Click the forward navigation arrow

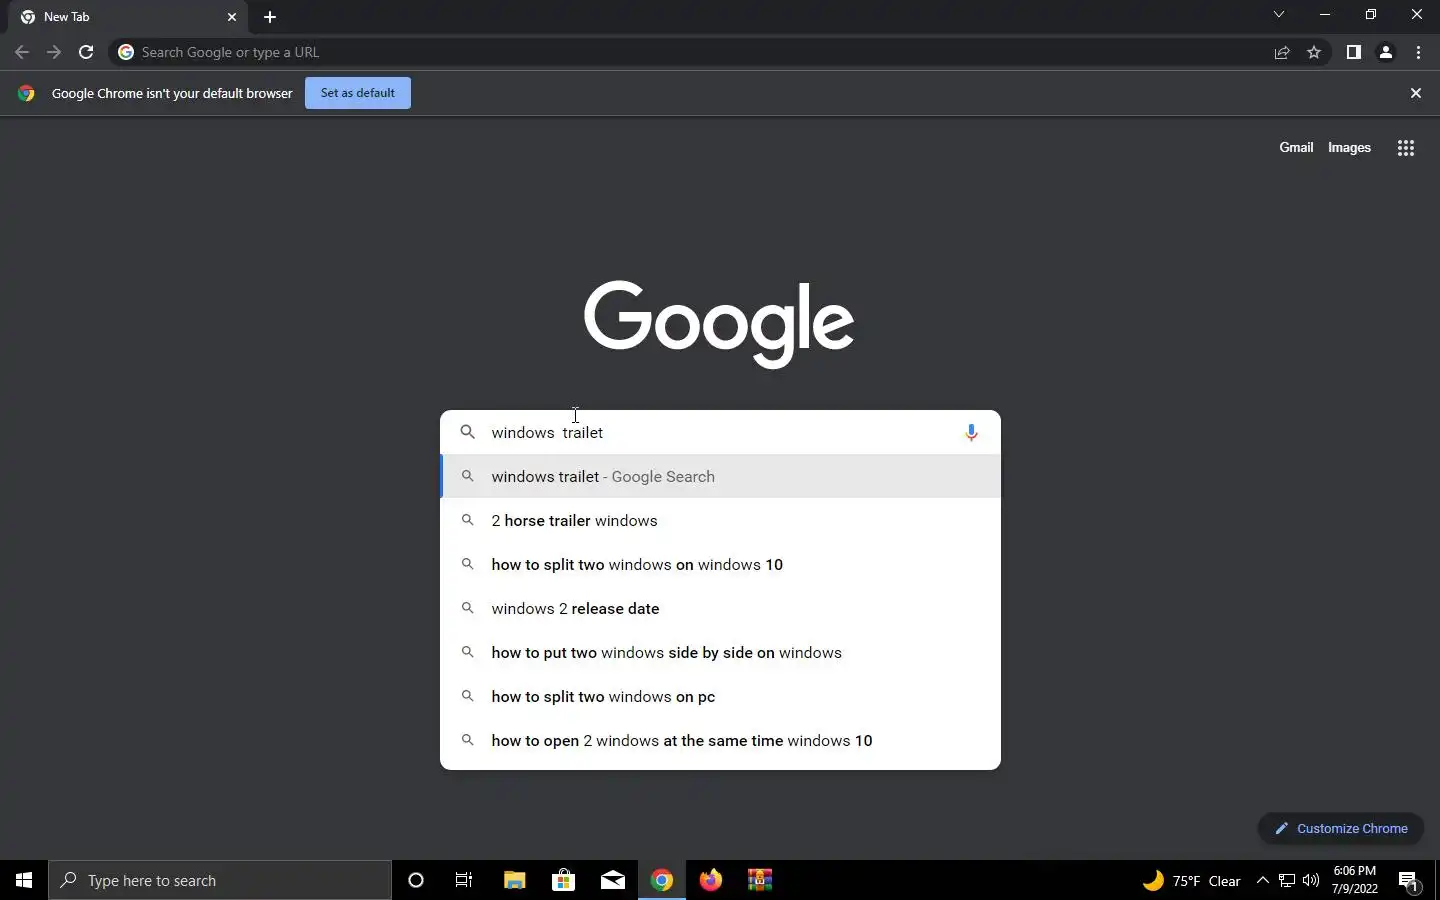54,52
